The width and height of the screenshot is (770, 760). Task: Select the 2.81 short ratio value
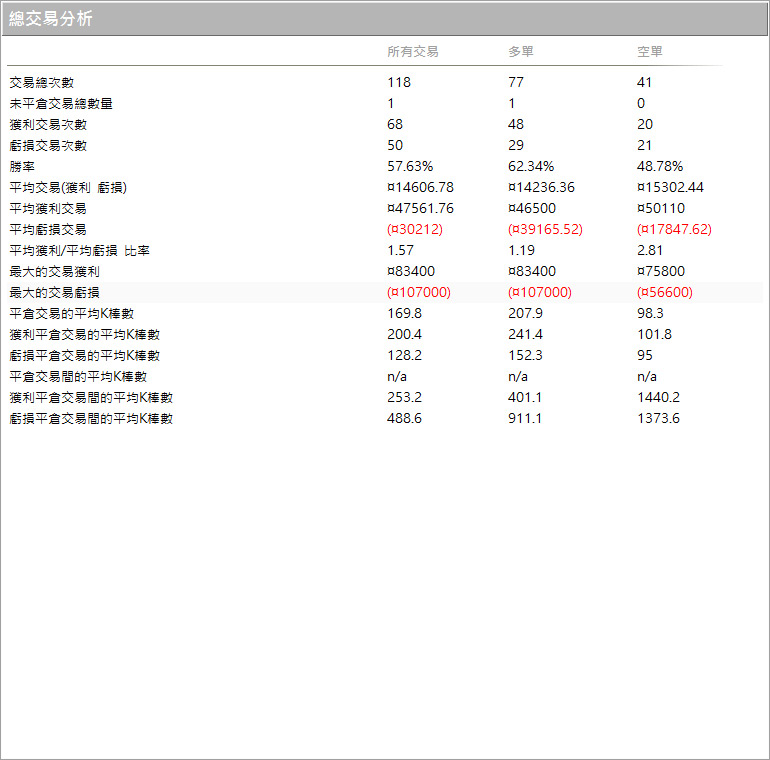[x=650, y=251]
